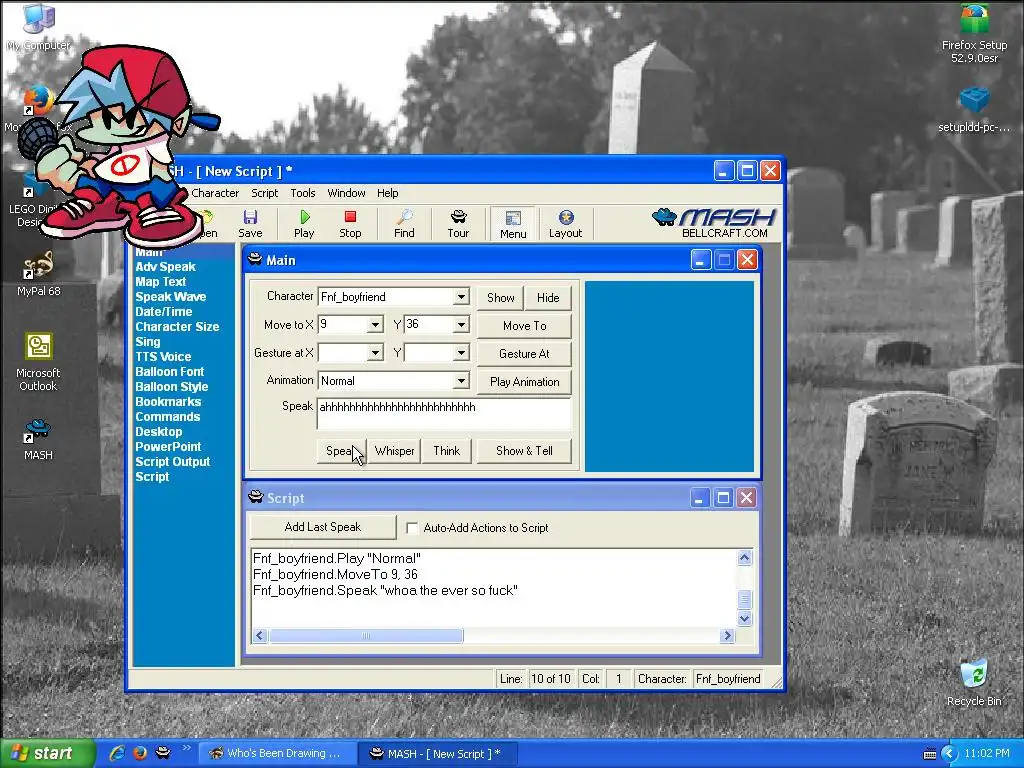Expand the Gesture at Y dropdown

461,353
